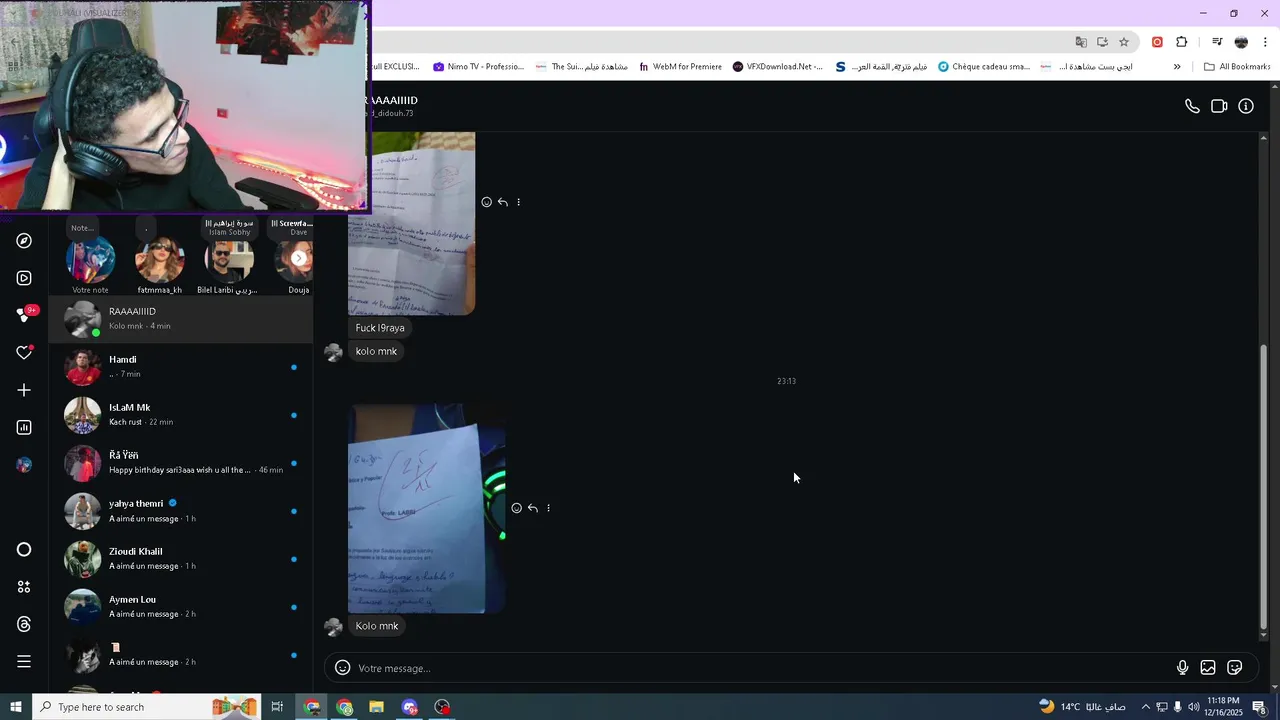The width and height of the screenshot is (1280, 720).
Task: Open Reels in the left sidebar
Action: click(24, 278)
